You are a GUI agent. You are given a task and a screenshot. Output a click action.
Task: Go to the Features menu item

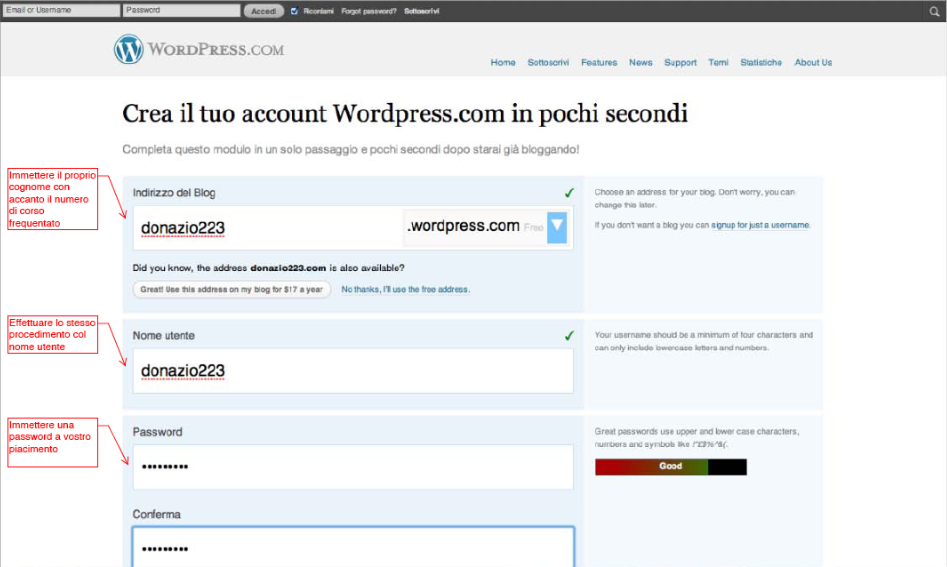click(x=599, y=62)
